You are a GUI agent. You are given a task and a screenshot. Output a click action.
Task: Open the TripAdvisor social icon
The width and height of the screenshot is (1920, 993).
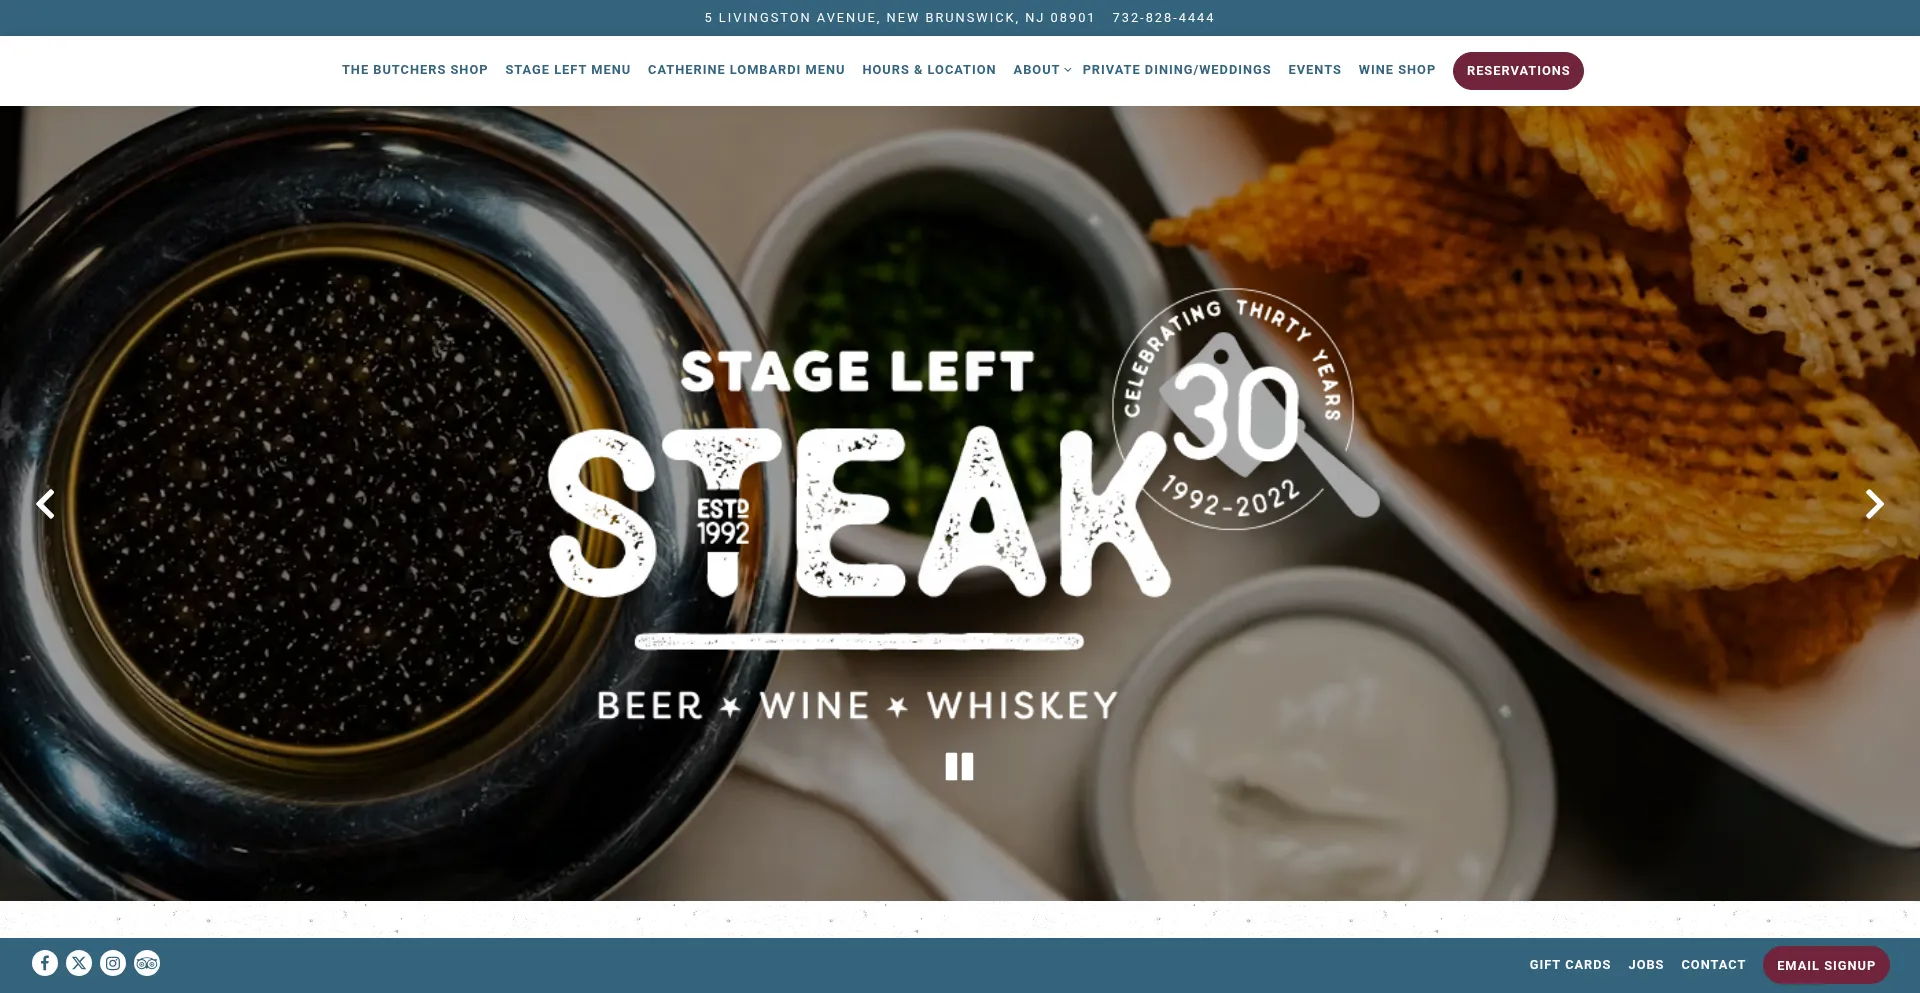(x=147, y=963)
